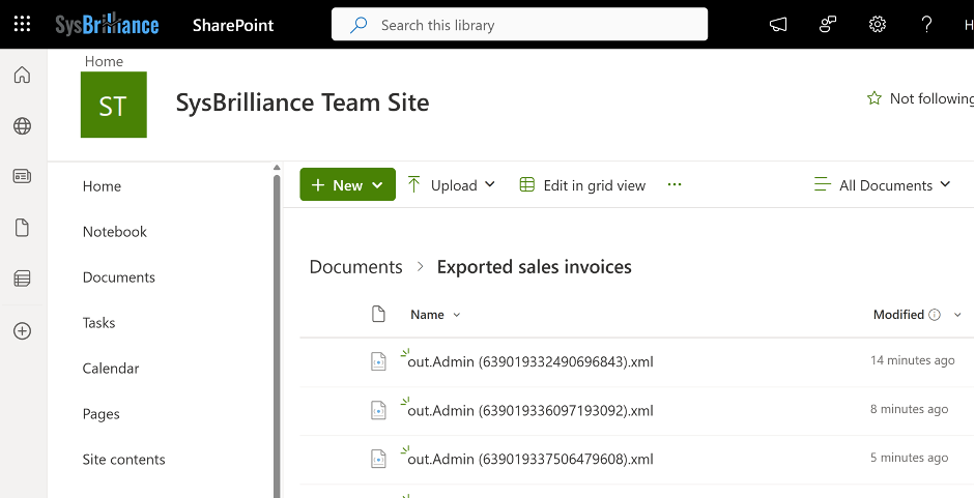Click the SysBrilliance Team Site title

point(302,102)
